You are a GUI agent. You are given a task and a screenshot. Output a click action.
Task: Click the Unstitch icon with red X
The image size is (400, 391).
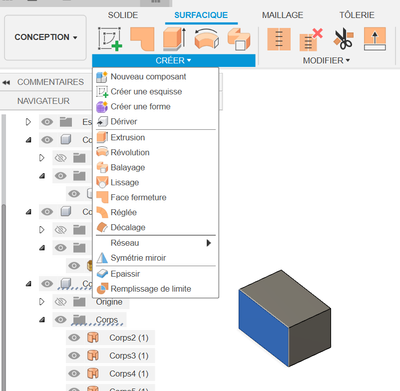(311, 40)
